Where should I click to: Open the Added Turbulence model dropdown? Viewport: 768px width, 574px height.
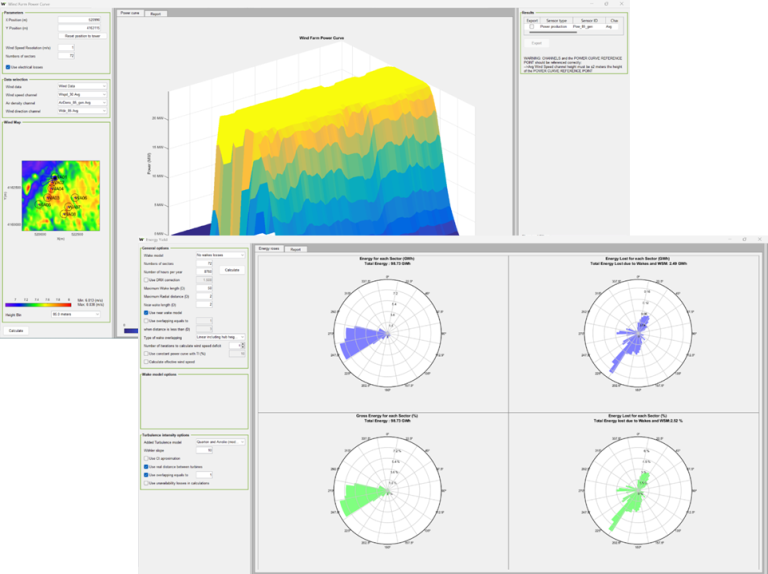[220, 441]
